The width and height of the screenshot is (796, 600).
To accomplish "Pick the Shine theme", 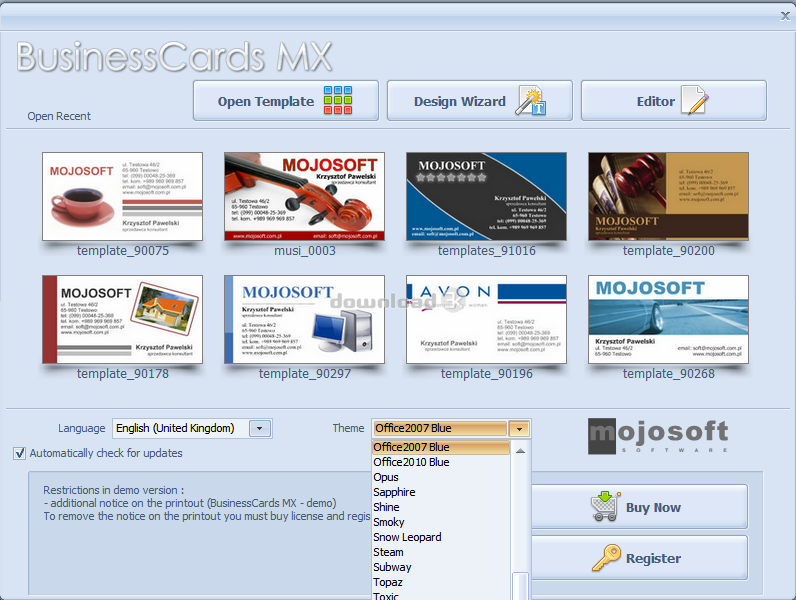I will 441,507.
